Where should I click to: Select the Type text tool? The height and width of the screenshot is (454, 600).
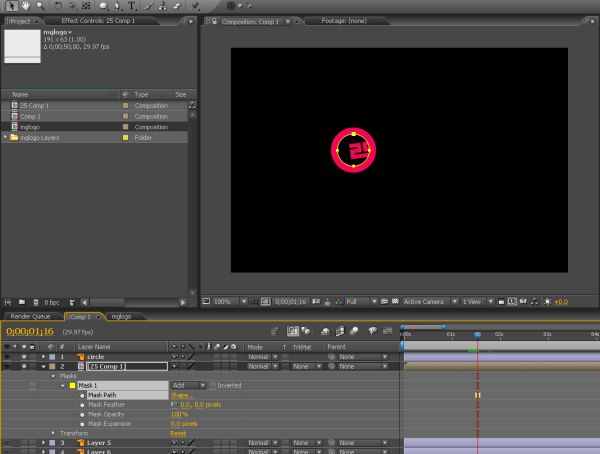pos(132,6)
